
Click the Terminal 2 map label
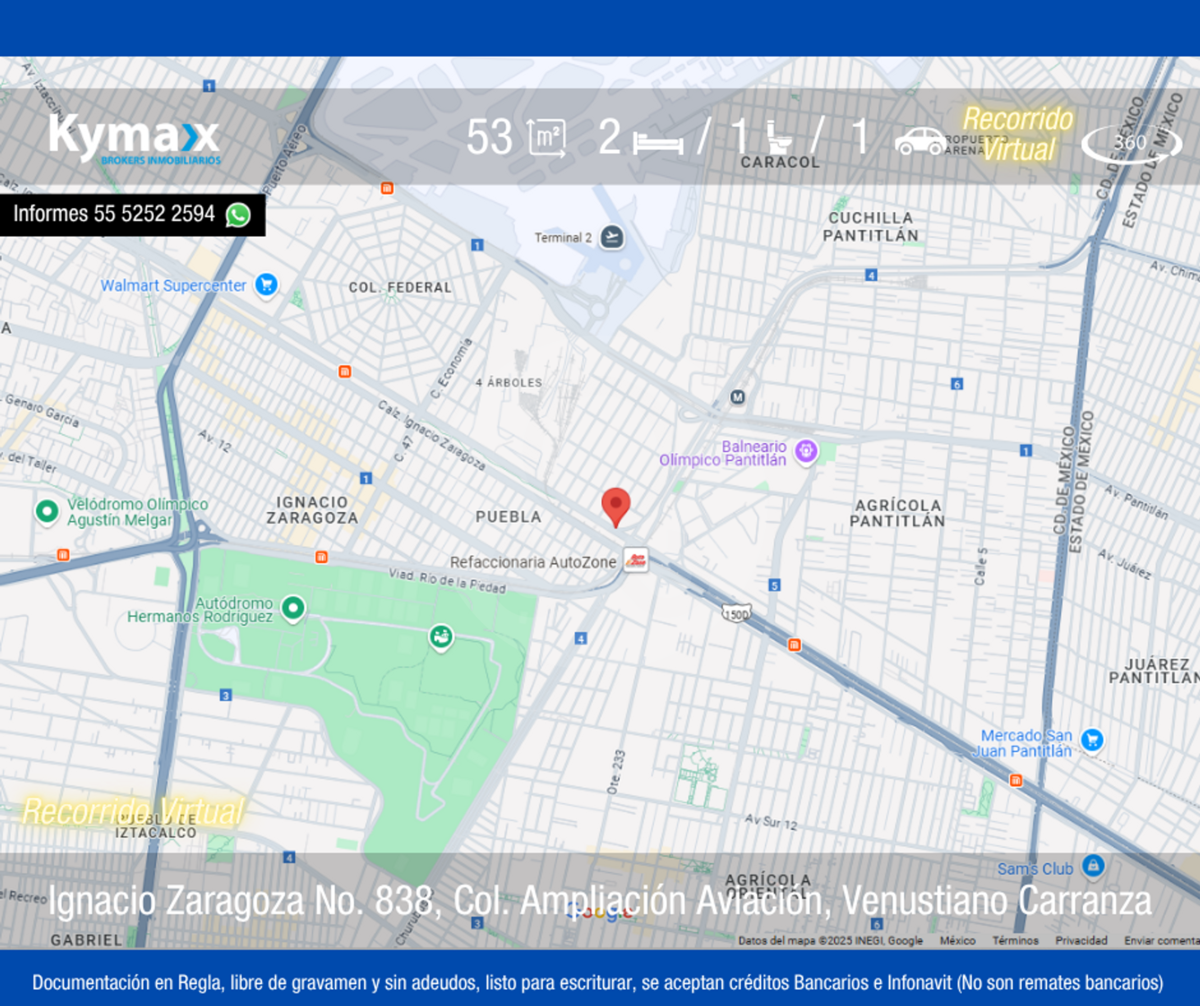coord(563,238)
